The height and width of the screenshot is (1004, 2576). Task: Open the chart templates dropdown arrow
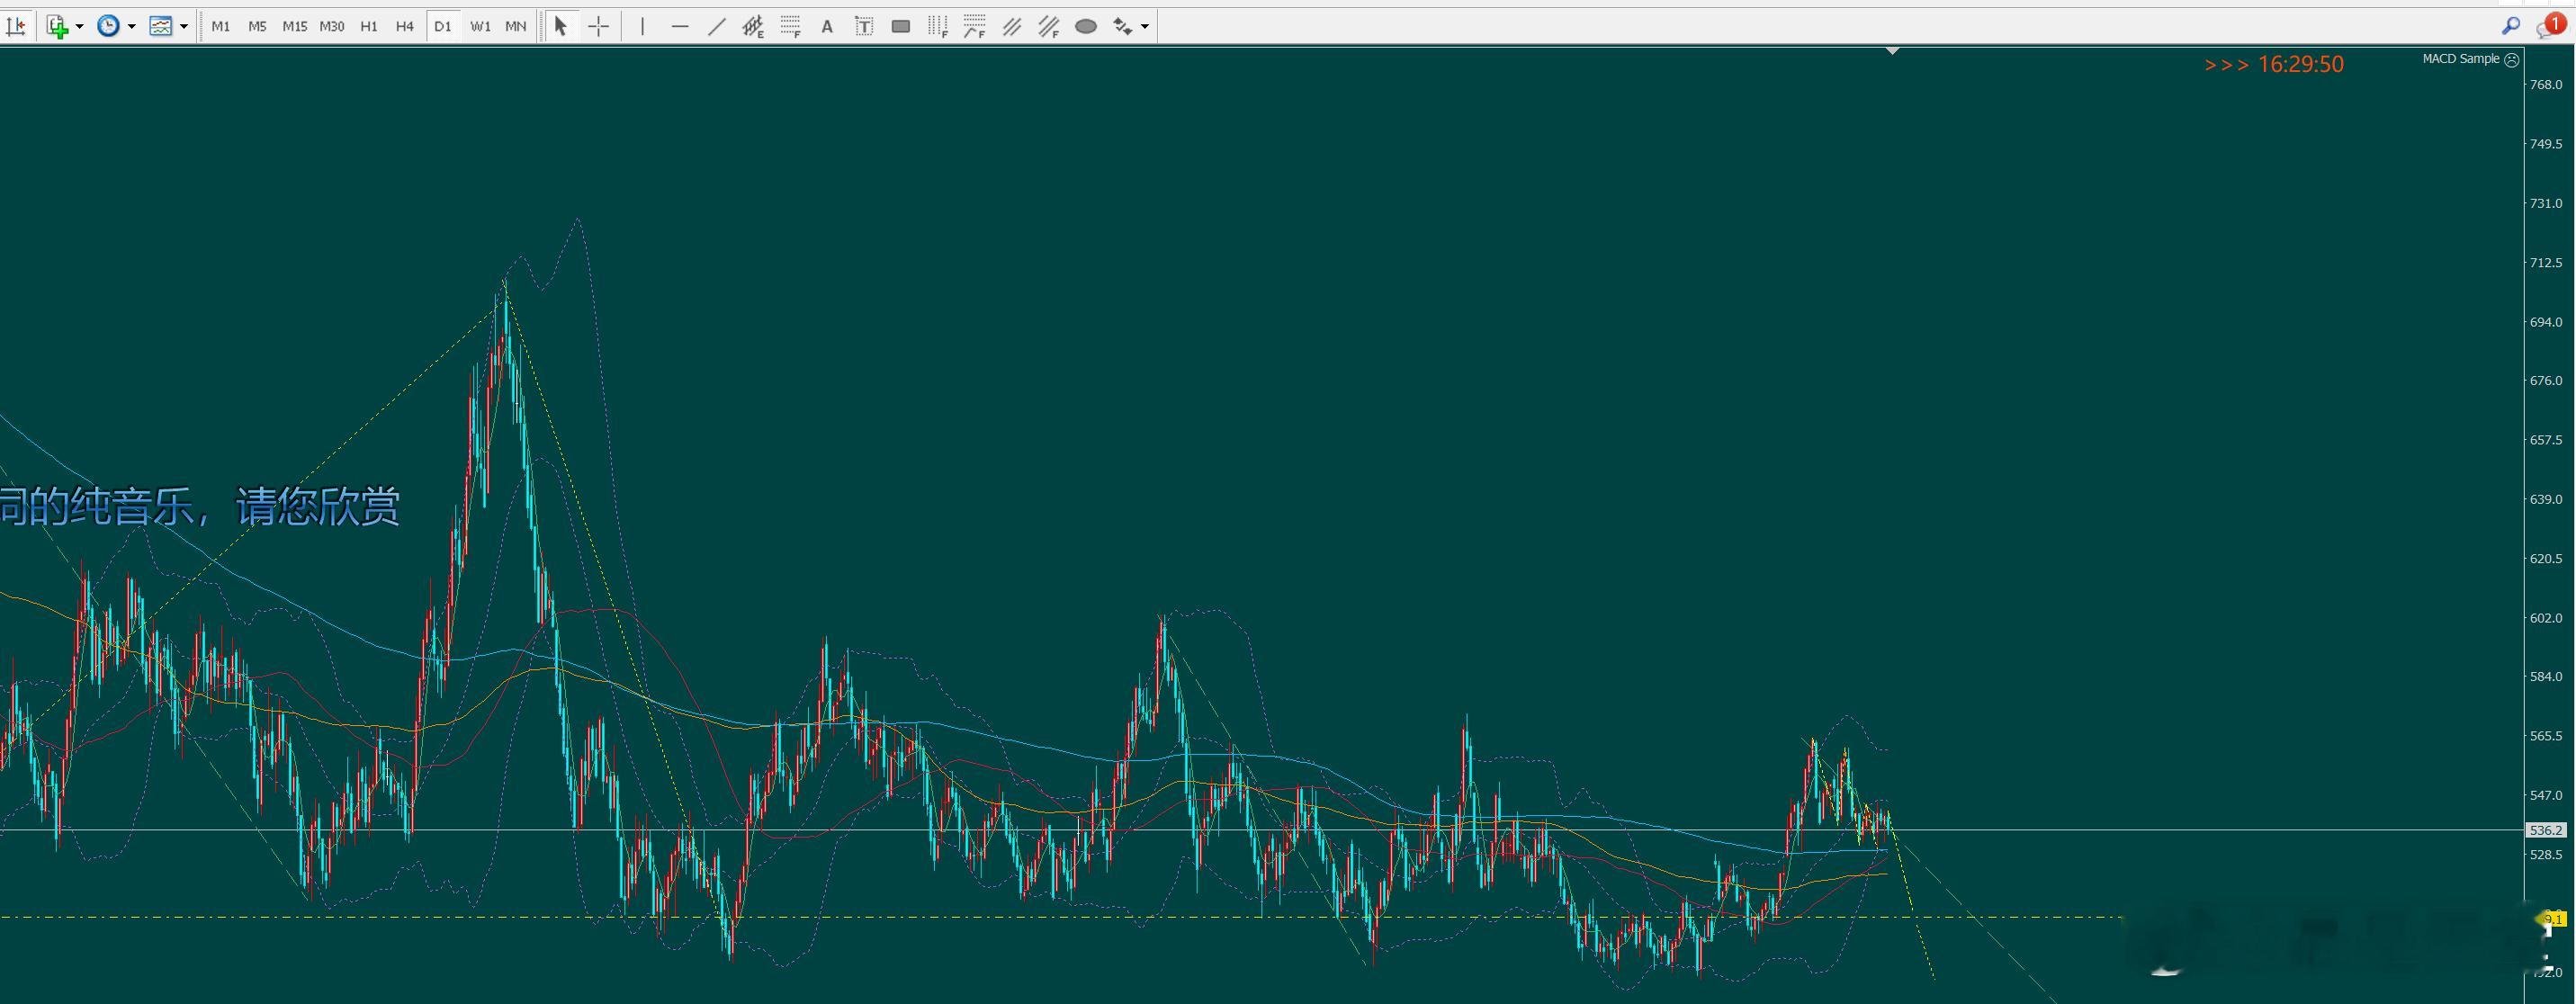coord(184,26)
